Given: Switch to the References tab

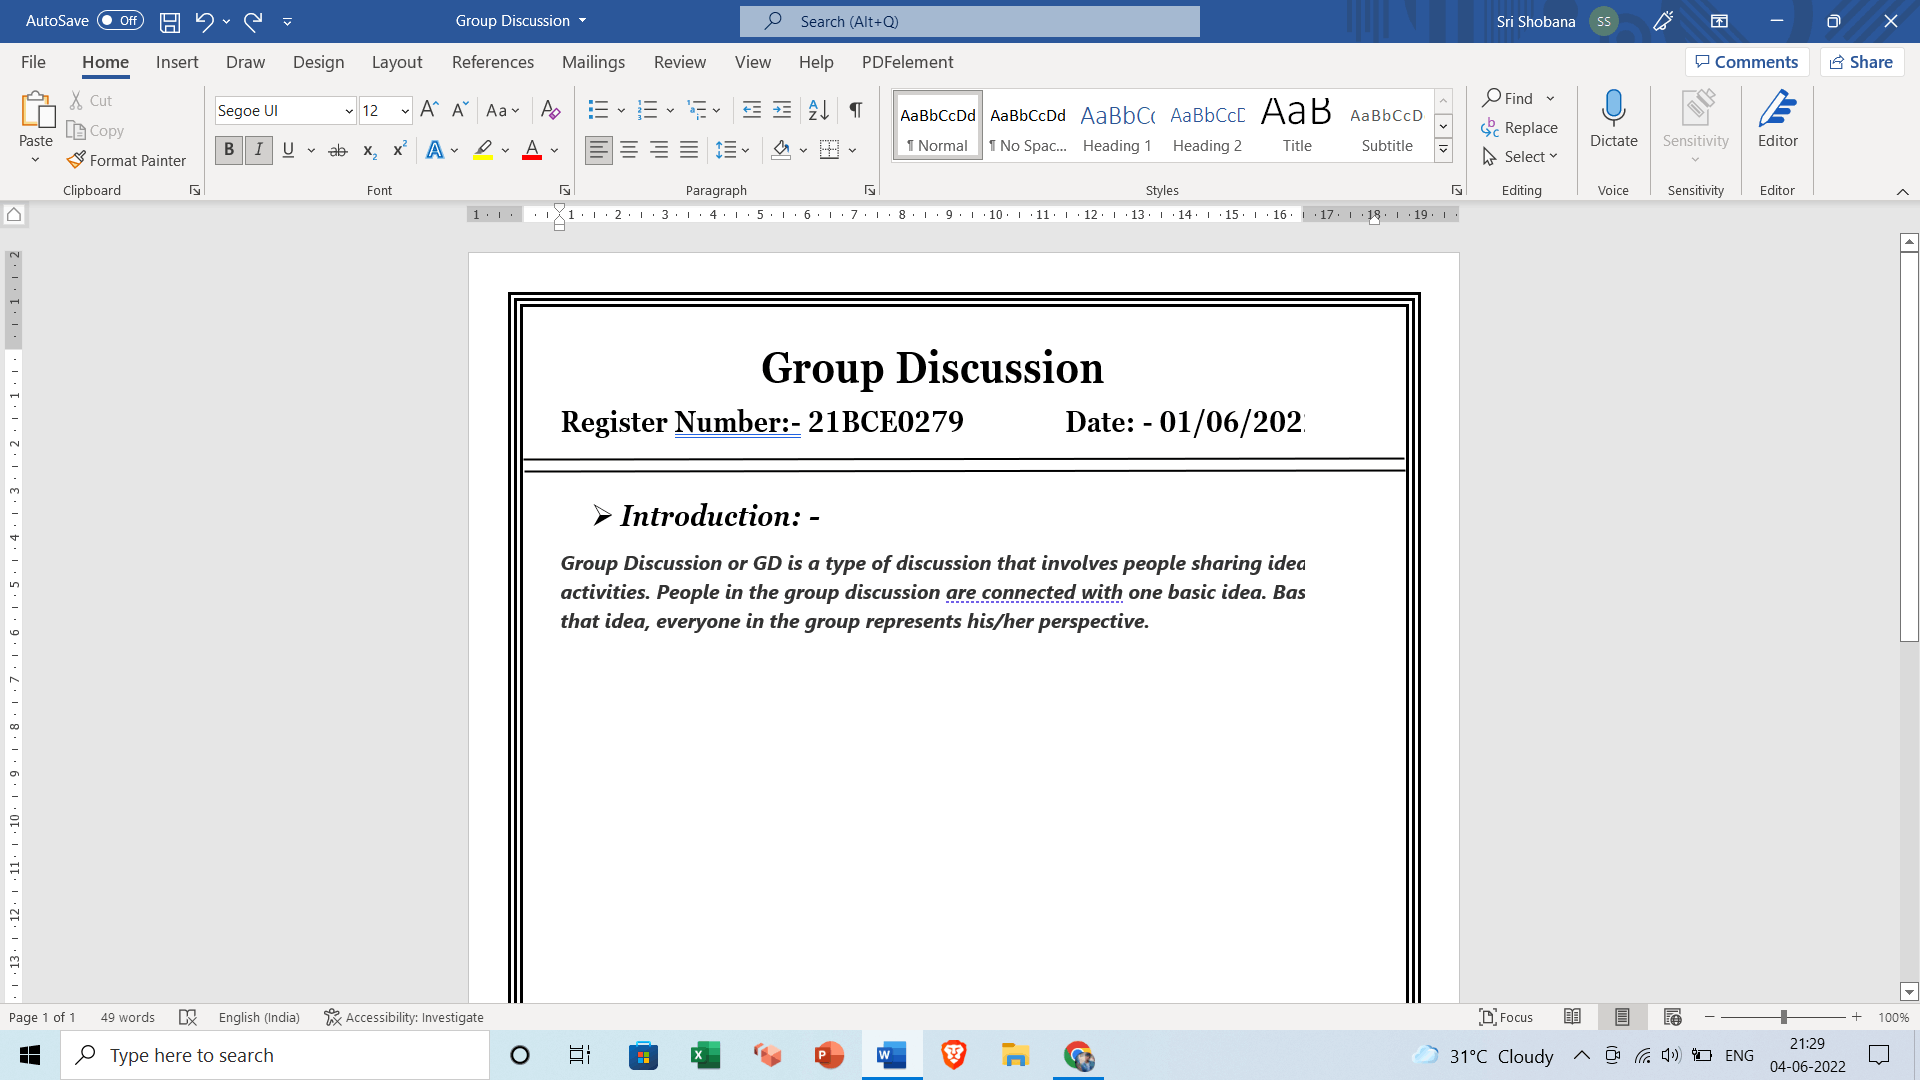Looking at the screenshot, I should click(493, 62).
